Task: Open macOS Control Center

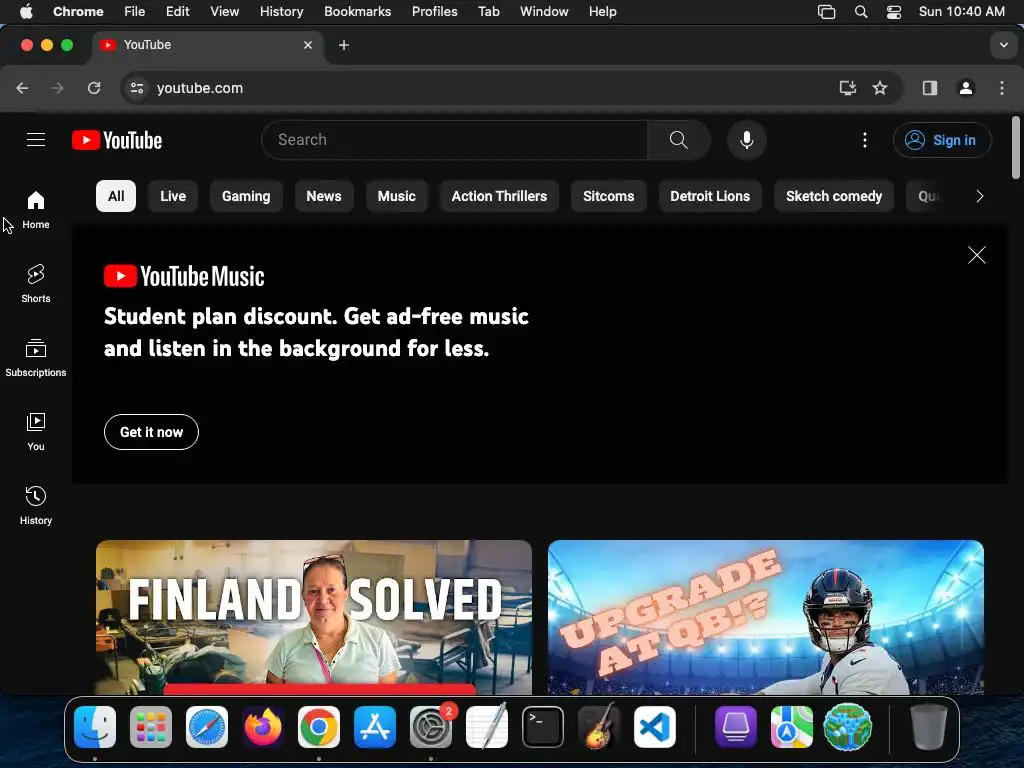Action: pyautogui.click(x=893, y=12)
